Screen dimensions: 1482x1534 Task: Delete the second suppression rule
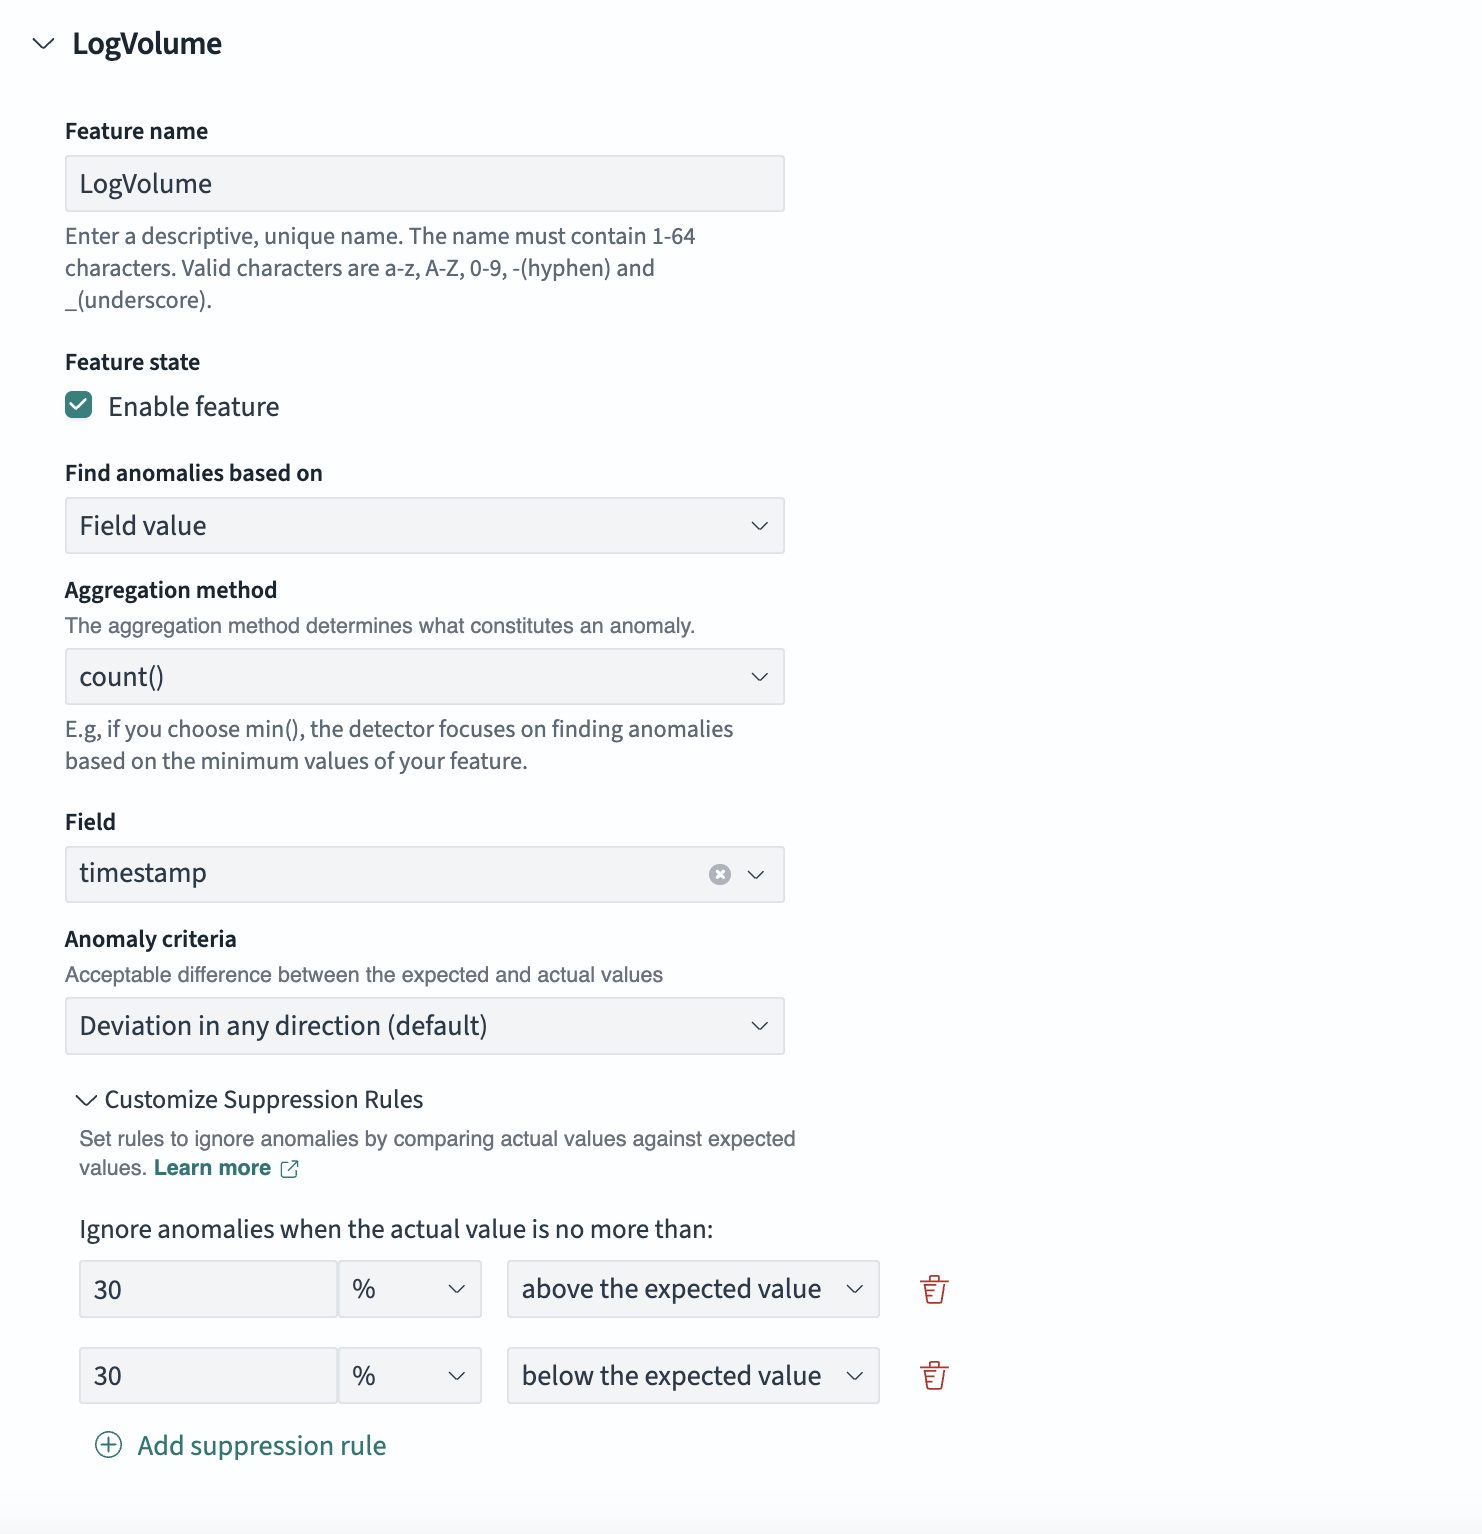[x=932, y=1375]
